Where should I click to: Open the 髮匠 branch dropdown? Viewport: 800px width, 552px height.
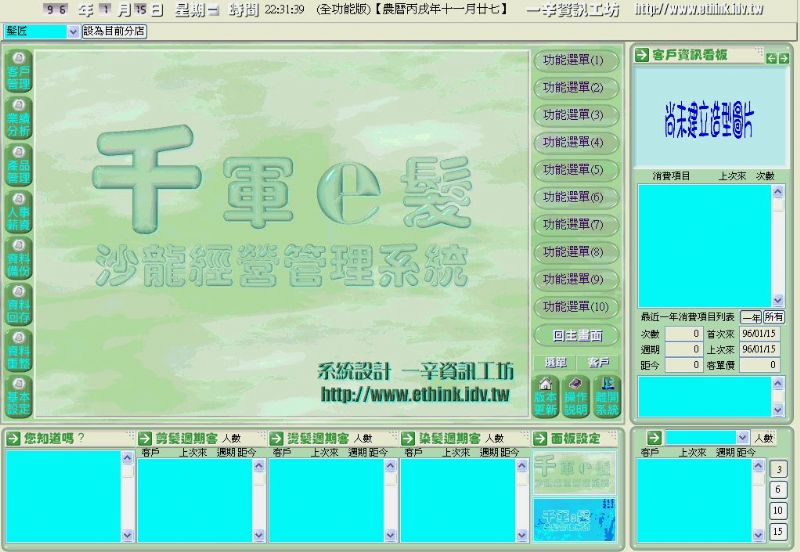point(73,32)
